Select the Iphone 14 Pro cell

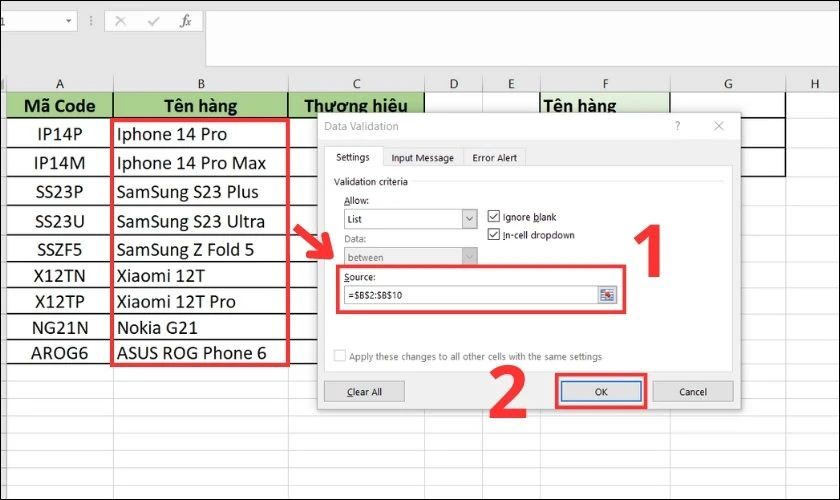click(201, 134)
